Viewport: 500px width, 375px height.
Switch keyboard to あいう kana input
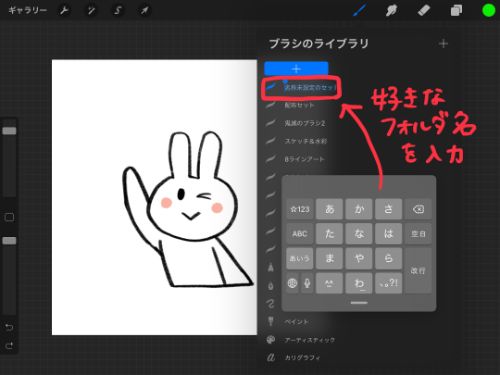tap(300, 258)
